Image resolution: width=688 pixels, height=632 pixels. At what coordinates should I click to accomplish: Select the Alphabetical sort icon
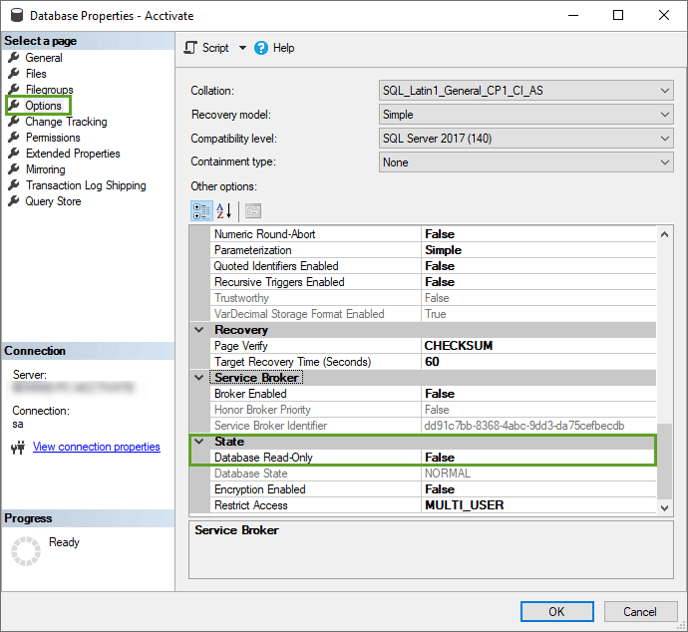(x=224, y=211)
